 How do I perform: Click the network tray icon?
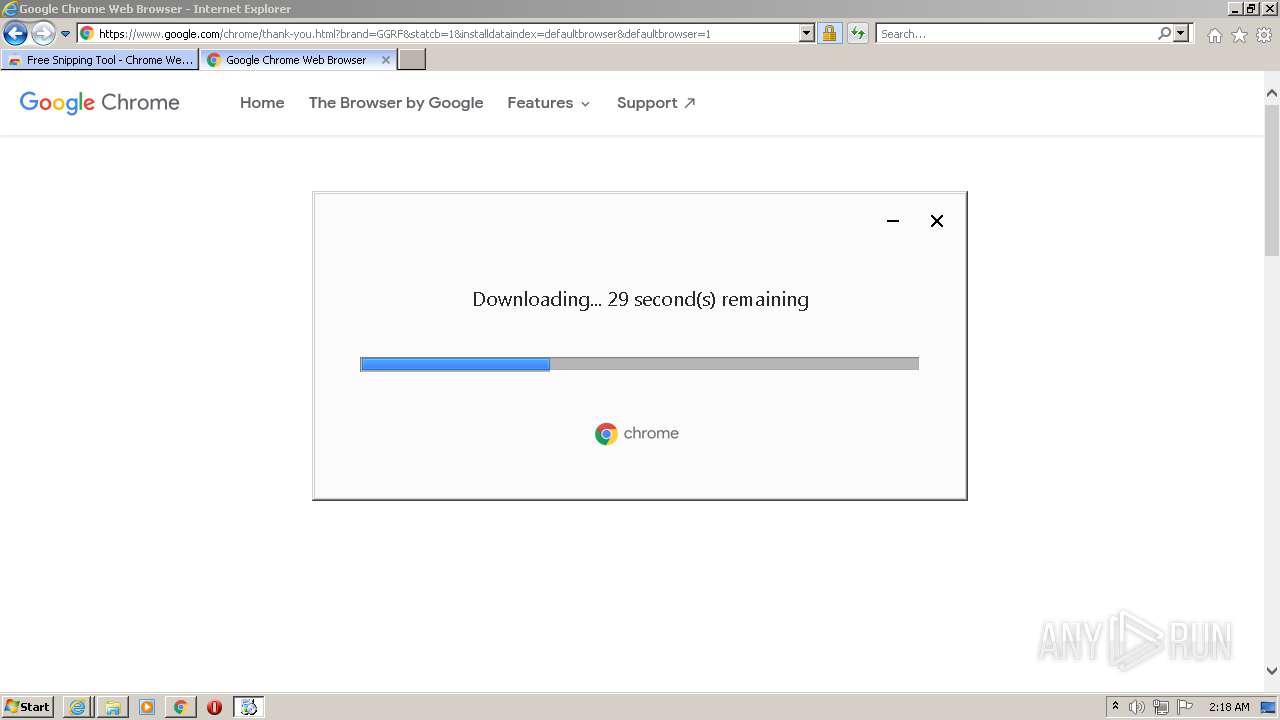[x=1161, y=707]
